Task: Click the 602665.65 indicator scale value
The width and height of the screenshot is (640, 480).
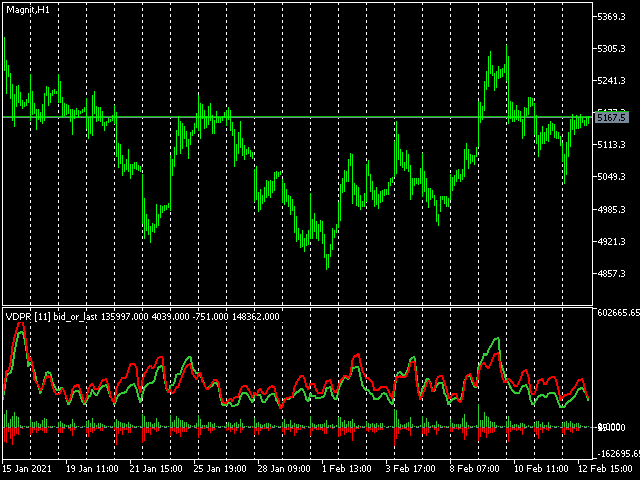Action: click(618, 313)
